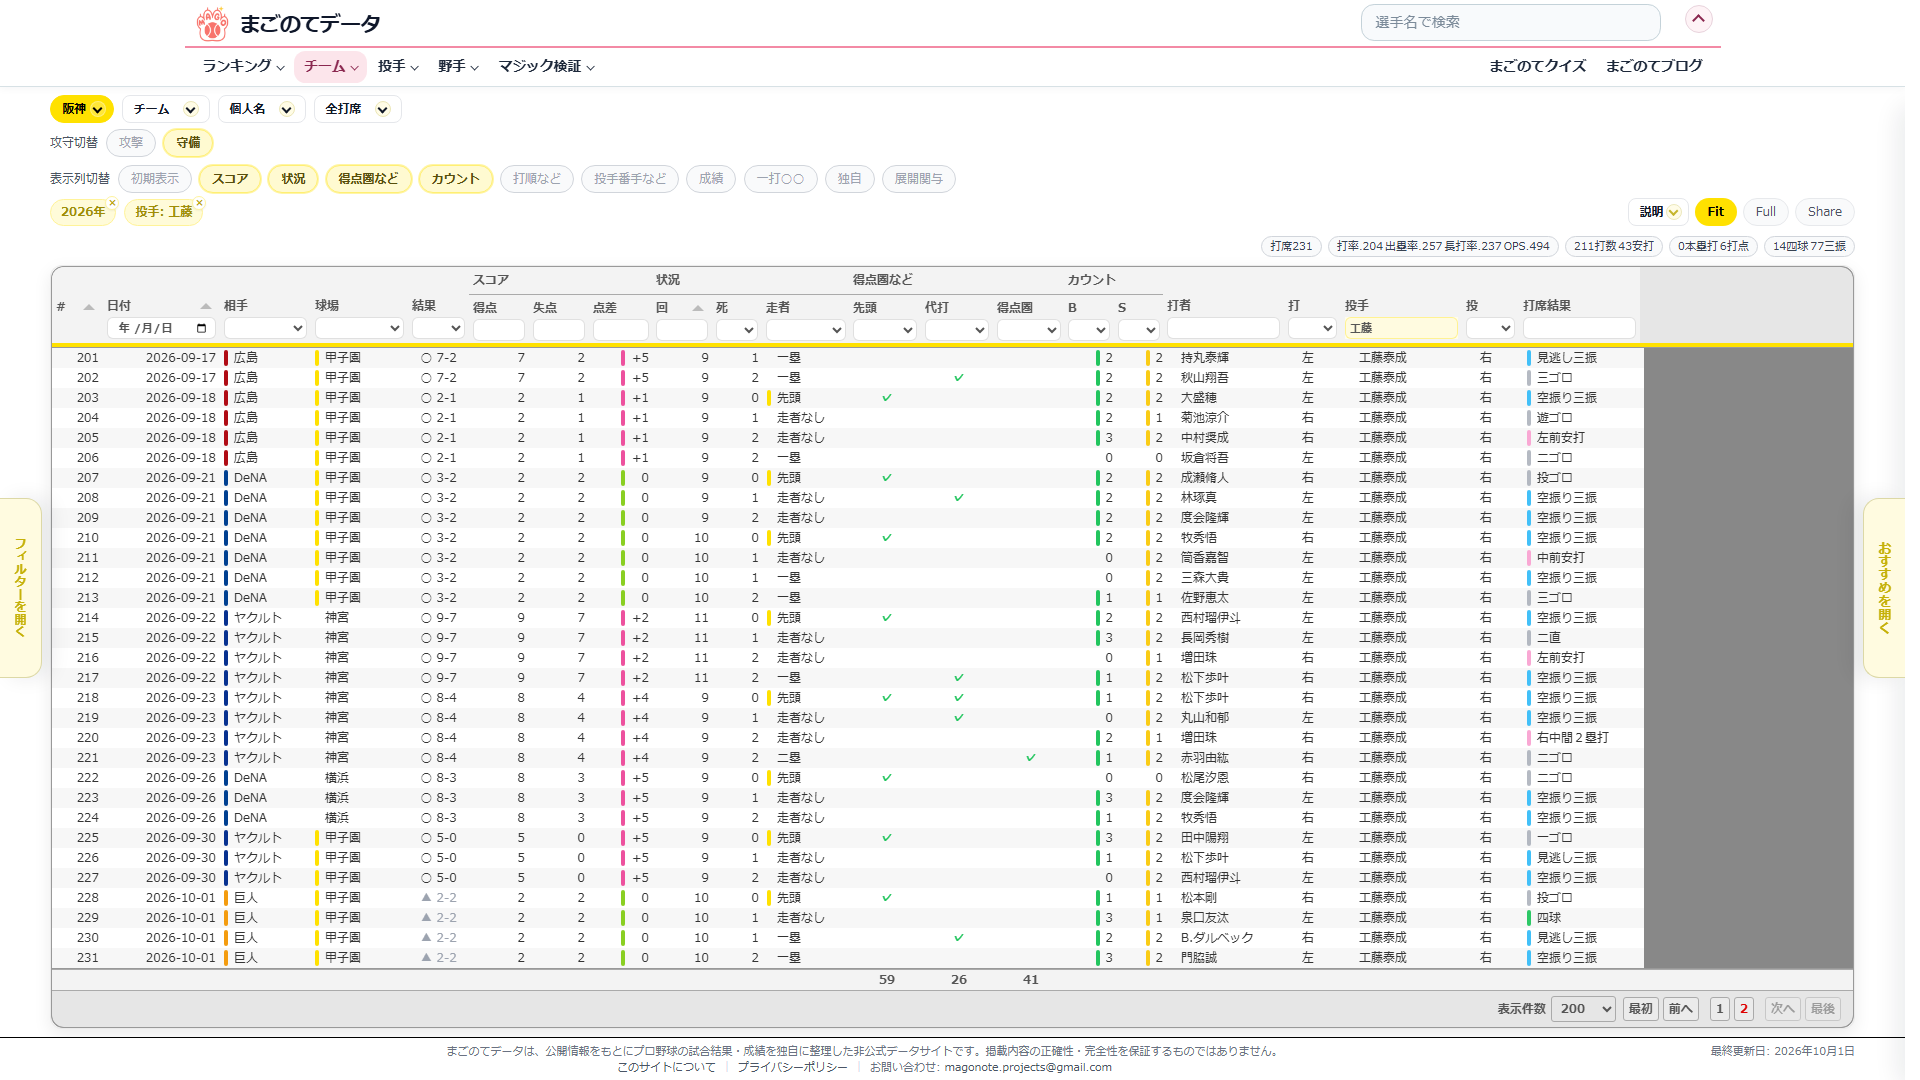The image size is (1920, 1080).
Task: Toggle 攻撃 mode
Action: tap(131, 143)
